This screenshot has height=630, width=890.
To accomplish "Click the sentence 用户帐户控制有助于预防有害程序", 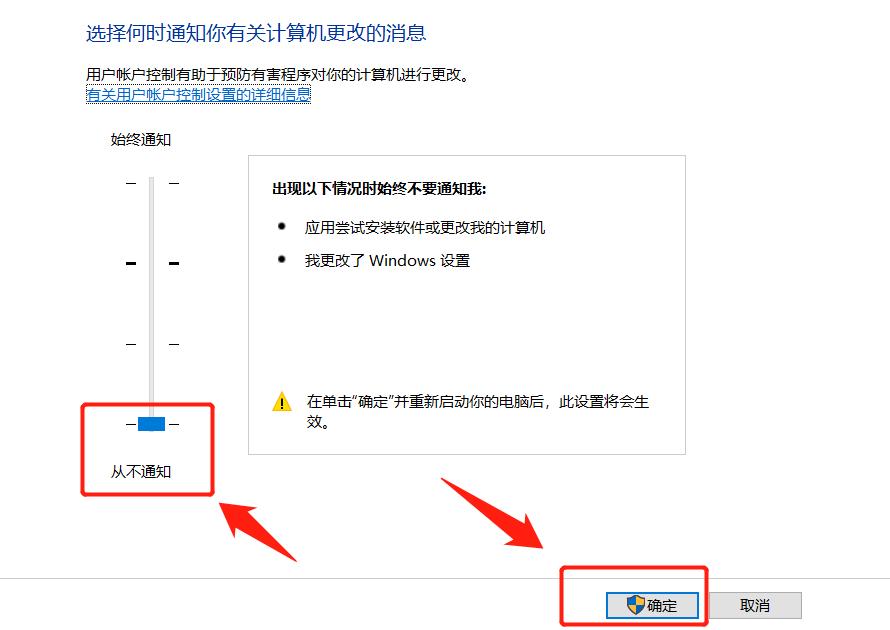I will coord(278,74).
